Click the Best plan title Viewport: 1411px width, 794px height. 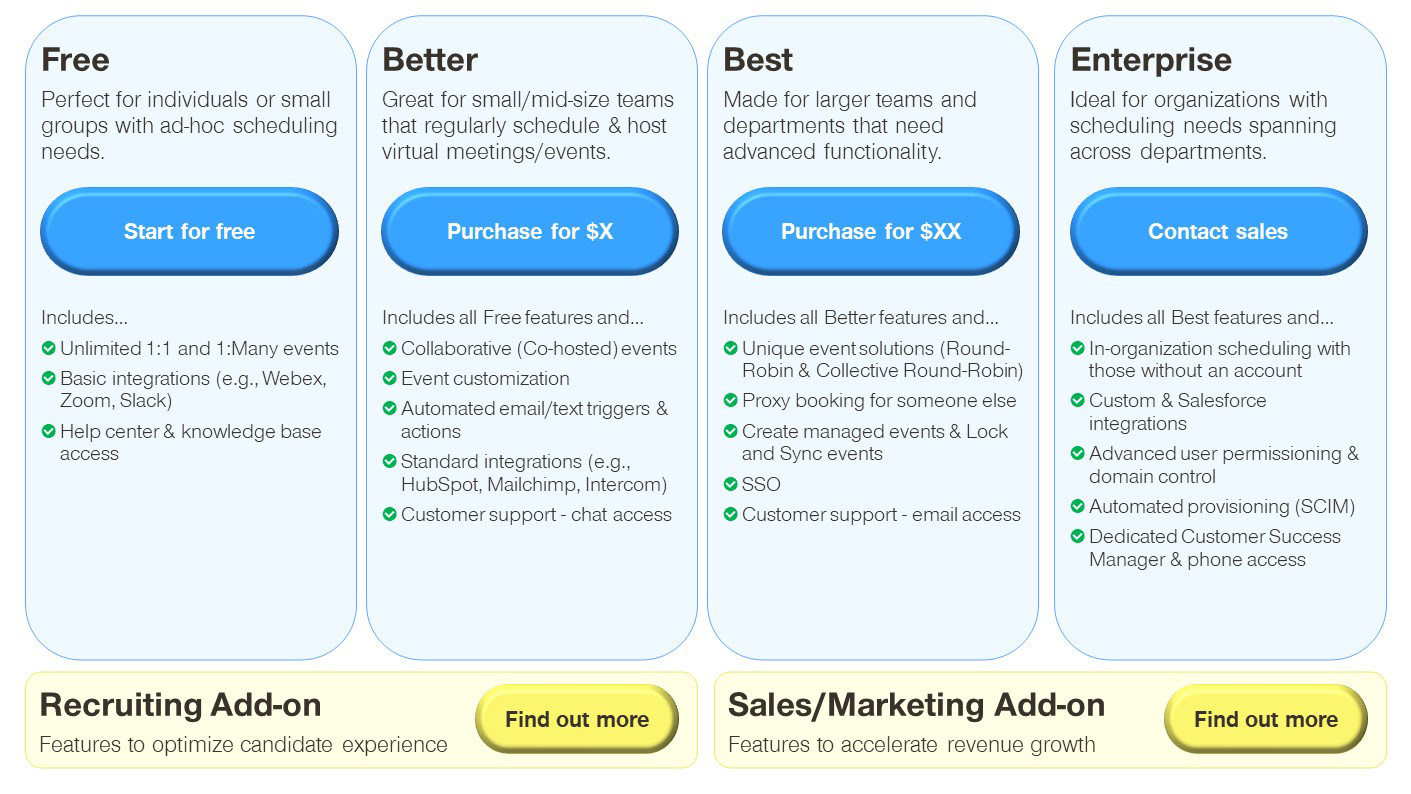pos(757,60)
